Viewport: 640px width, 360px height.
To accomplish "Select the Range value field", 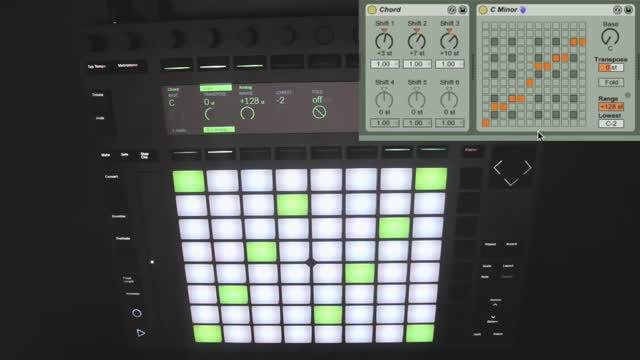I will tap(611, 107).
